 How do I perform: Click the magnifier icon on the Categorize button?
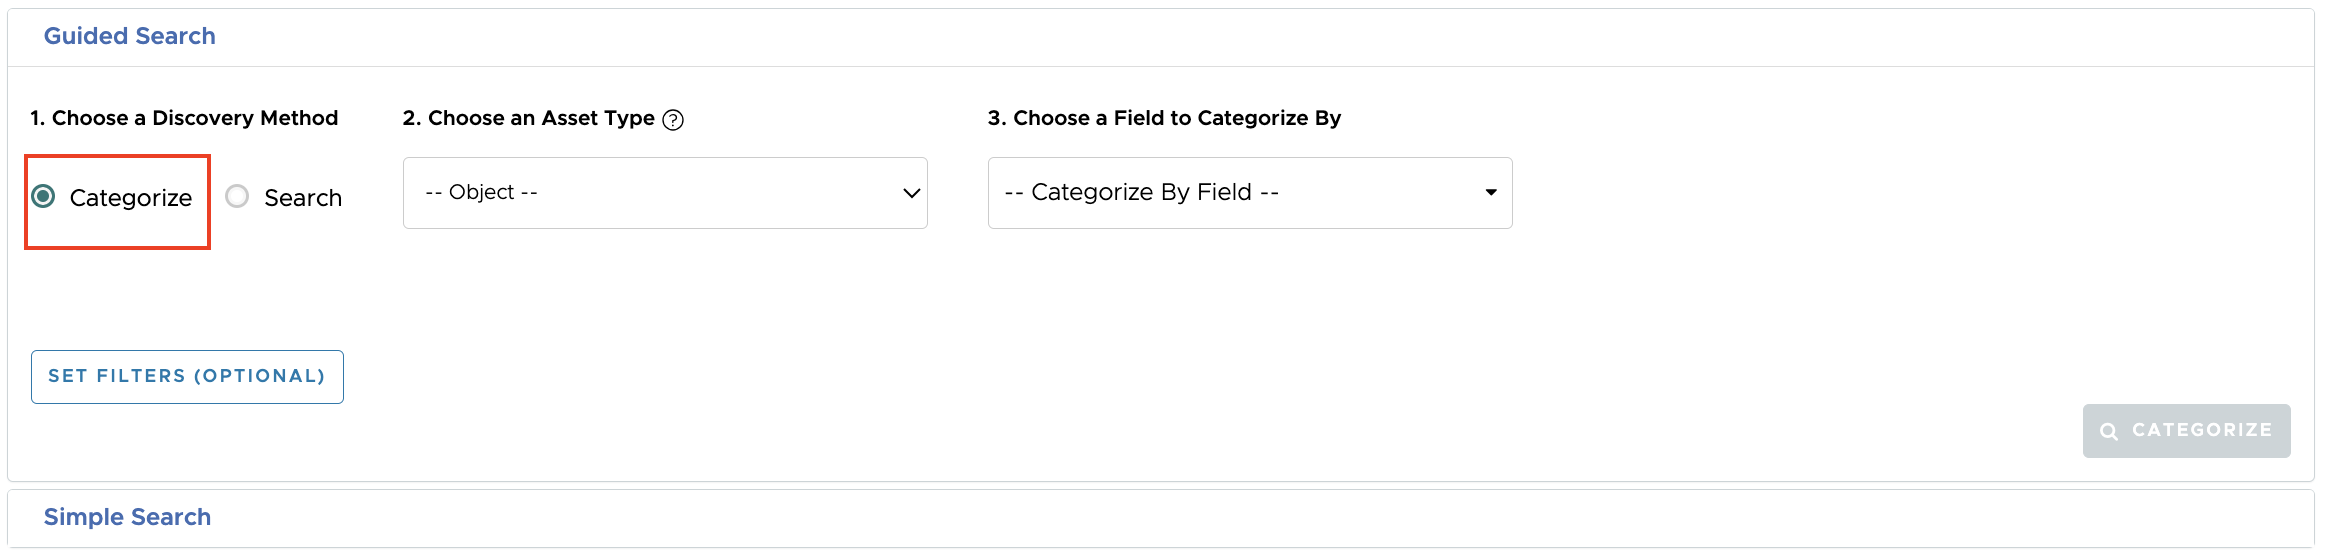2109,431
